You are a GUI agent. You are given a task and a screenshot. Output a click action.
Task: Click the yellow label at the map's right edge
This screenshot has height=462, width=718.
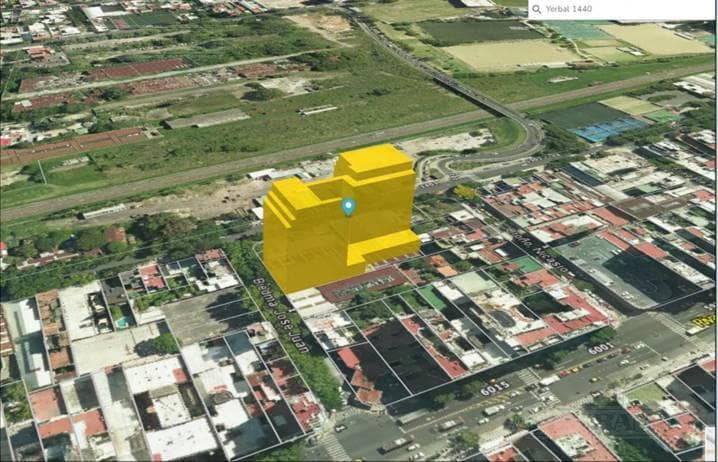point(703,320)
